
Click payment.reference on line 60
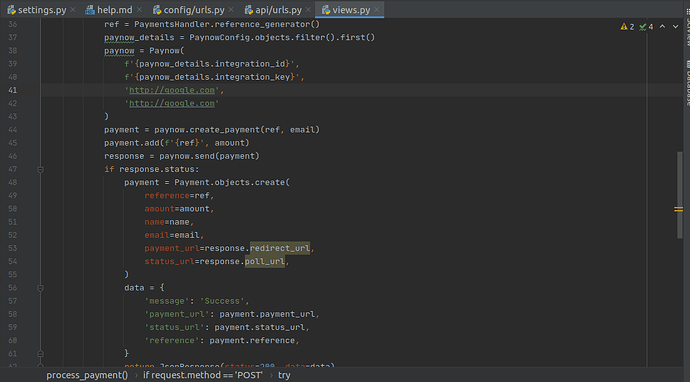[x=252, y=341]
